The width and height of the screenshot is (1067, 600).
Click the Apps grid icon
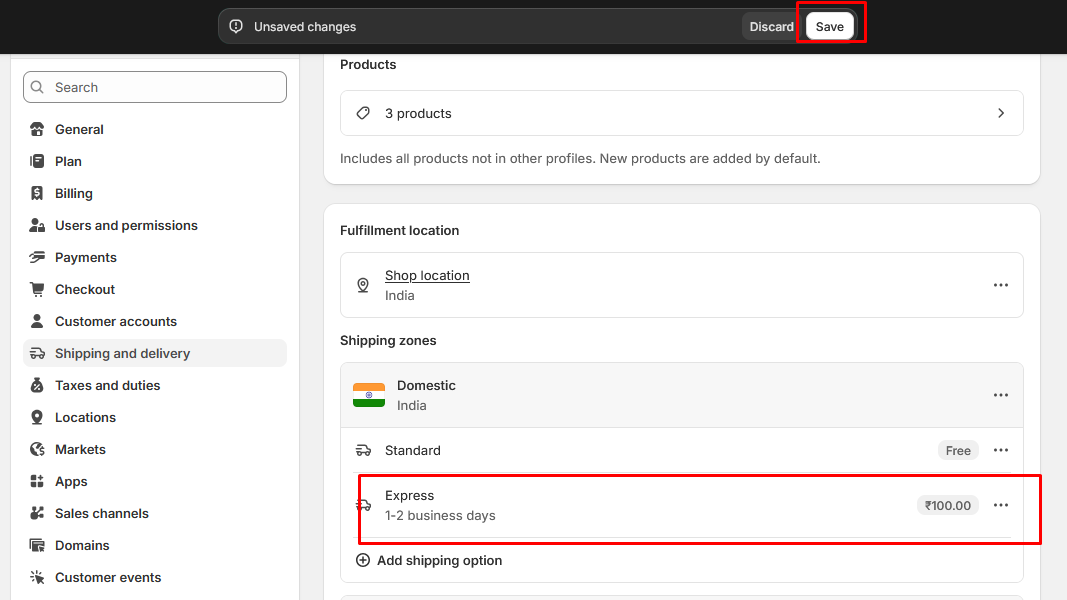[x=37, y=481]
